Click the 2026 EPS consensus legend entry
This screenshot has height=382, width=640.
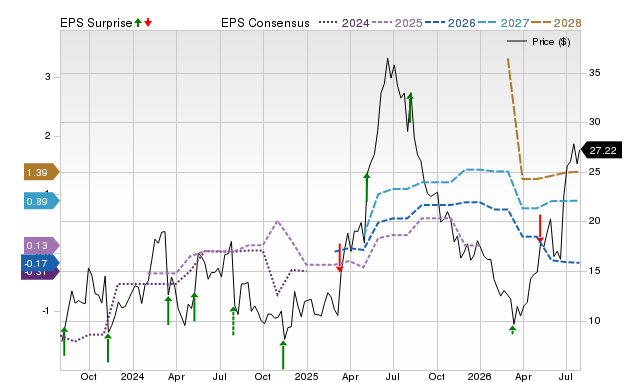[450, 23]
